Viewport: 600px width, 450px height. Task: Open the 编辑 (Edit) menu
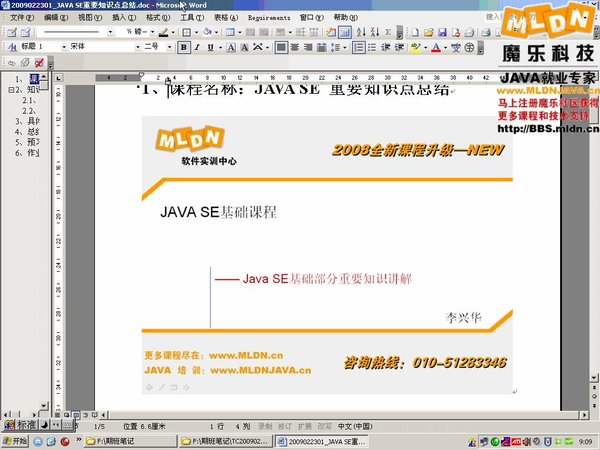[x=56, y=18]
